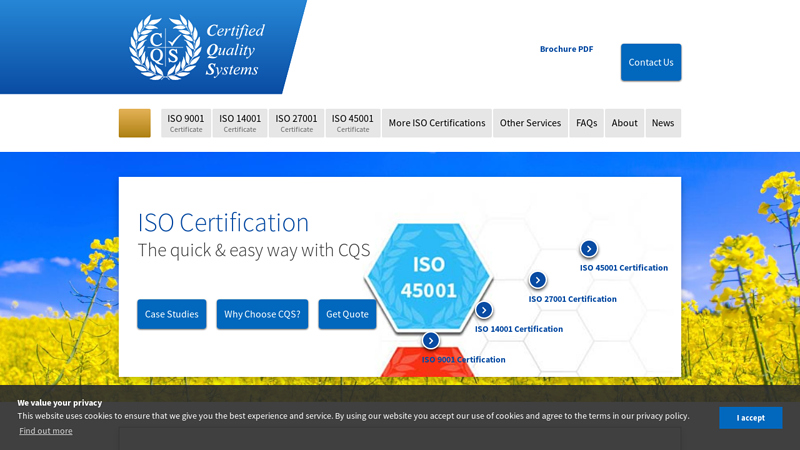Open More ISO Certifications menu
800x450 pixels.
tap(437, 123)
